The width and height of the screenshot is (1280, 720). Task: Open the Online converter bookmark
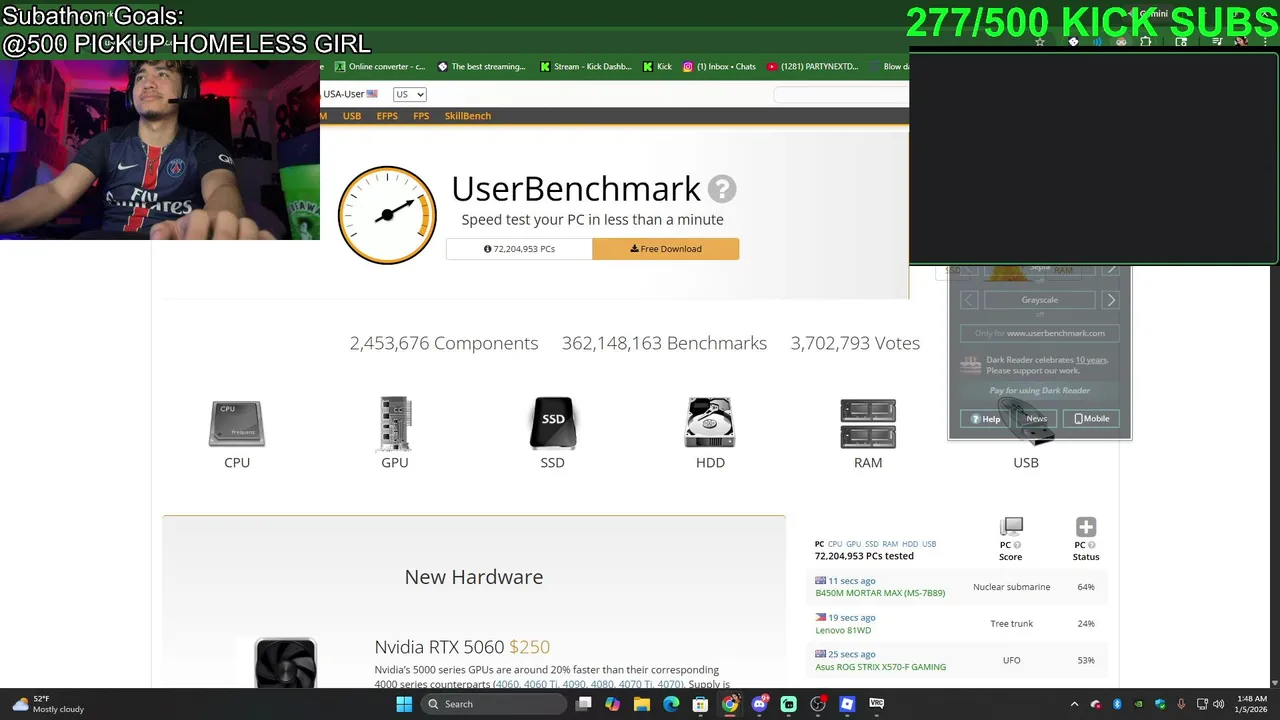379,67
